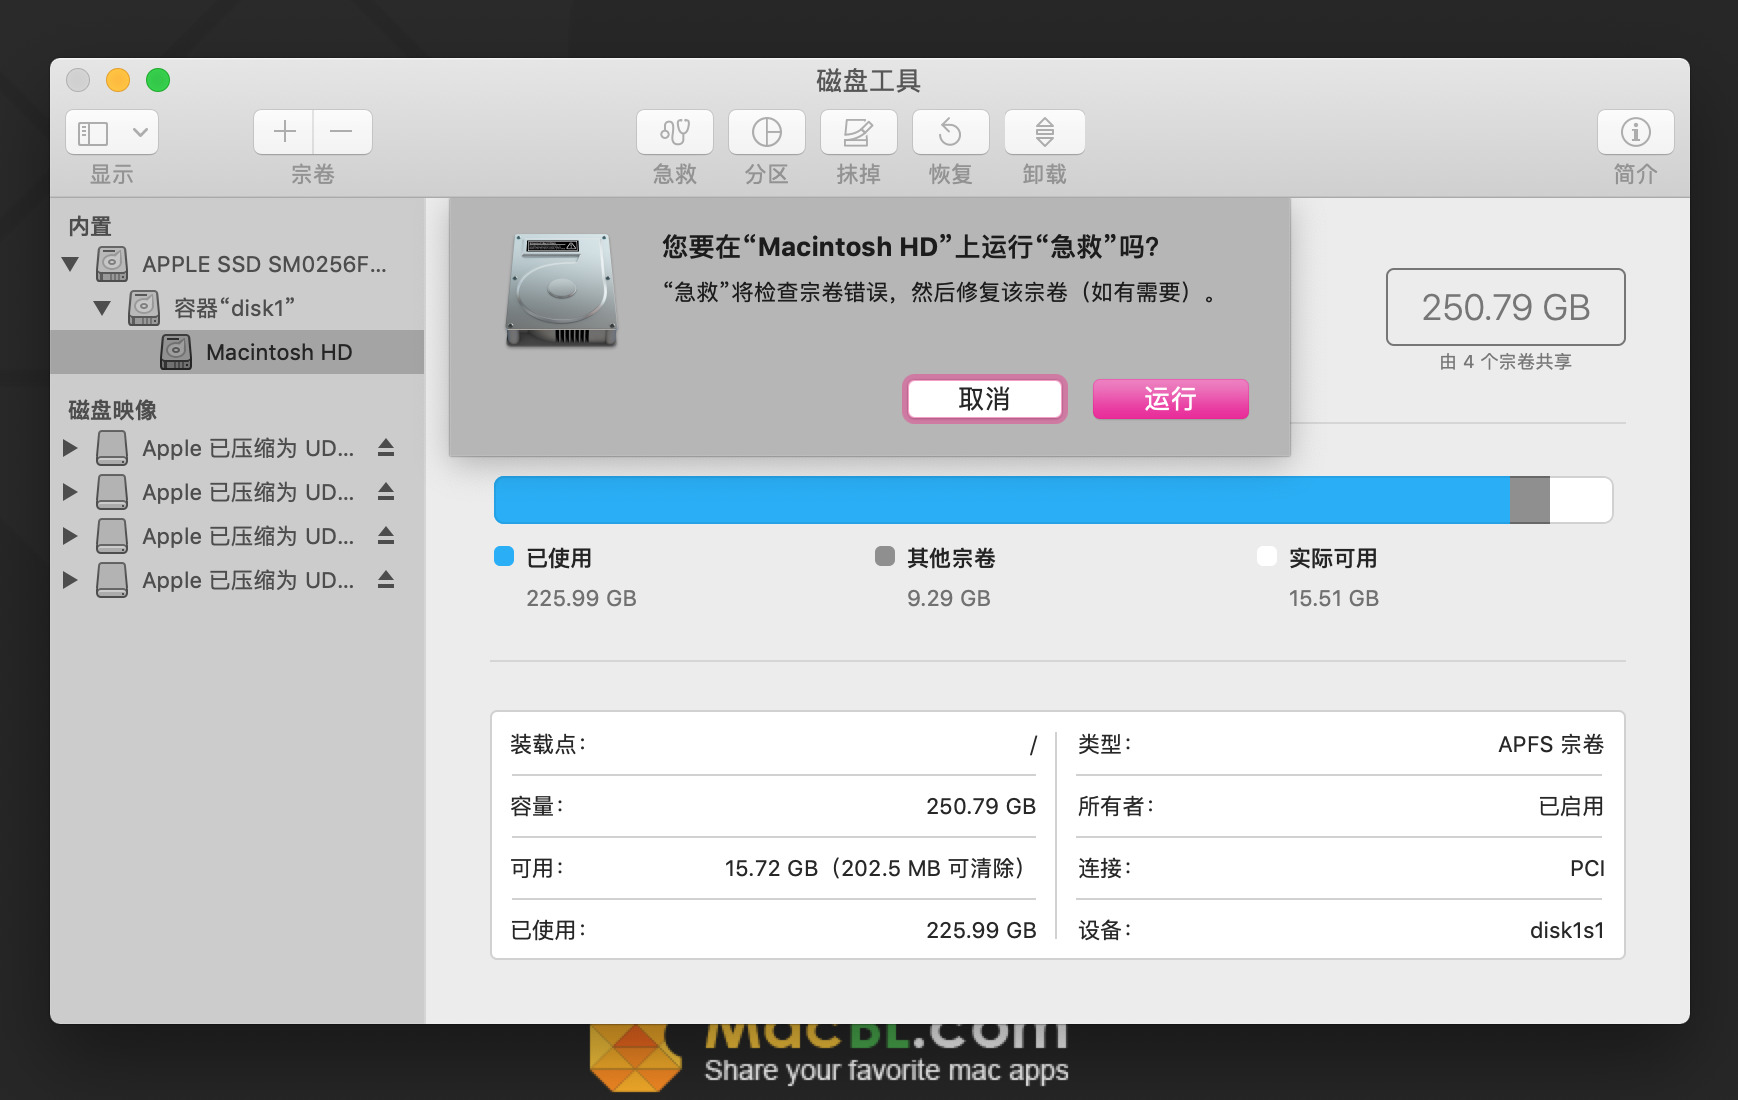Screen dimensions: 1738x1100
Task: Toggle the sidebar view icon
Action: click(x=93, y=132)
